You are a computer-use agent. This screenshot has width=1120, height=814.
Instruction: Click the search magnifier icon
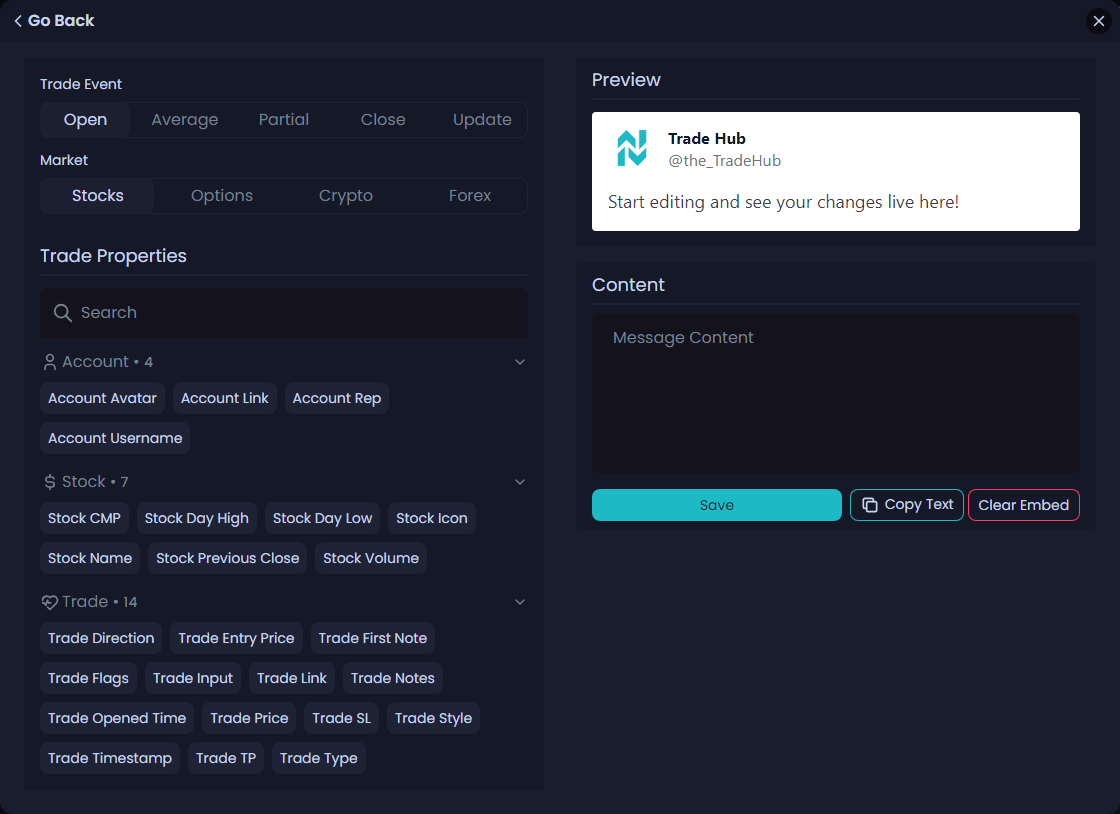pyautogui.click(x=62, y=313)
